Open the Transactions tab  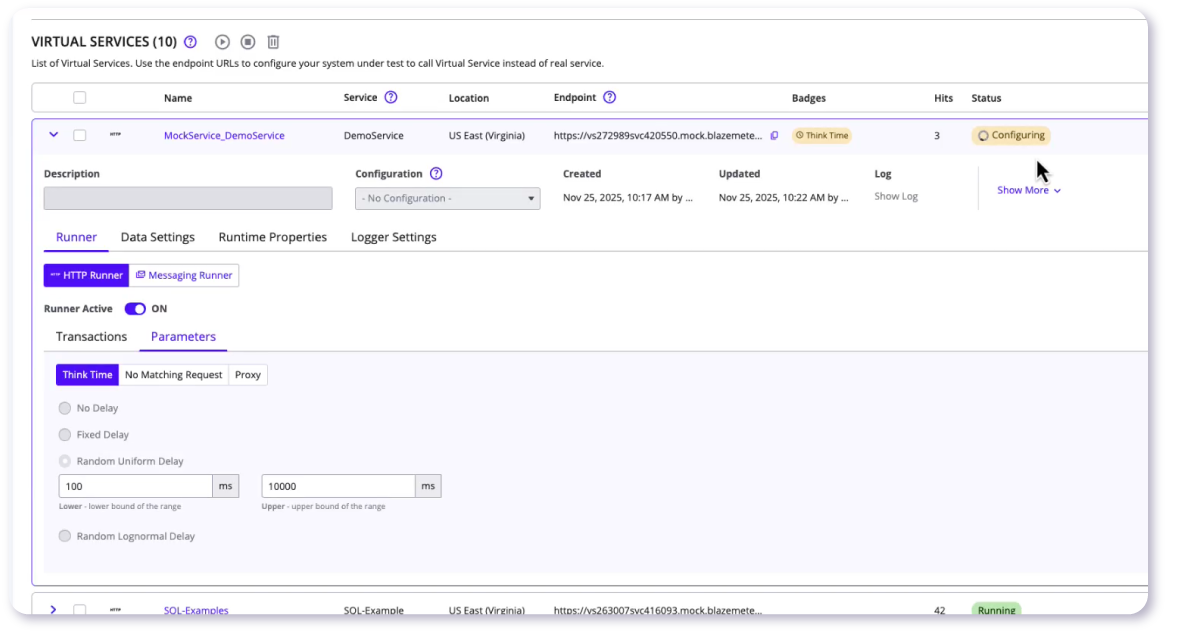click(x=91, y=337)
